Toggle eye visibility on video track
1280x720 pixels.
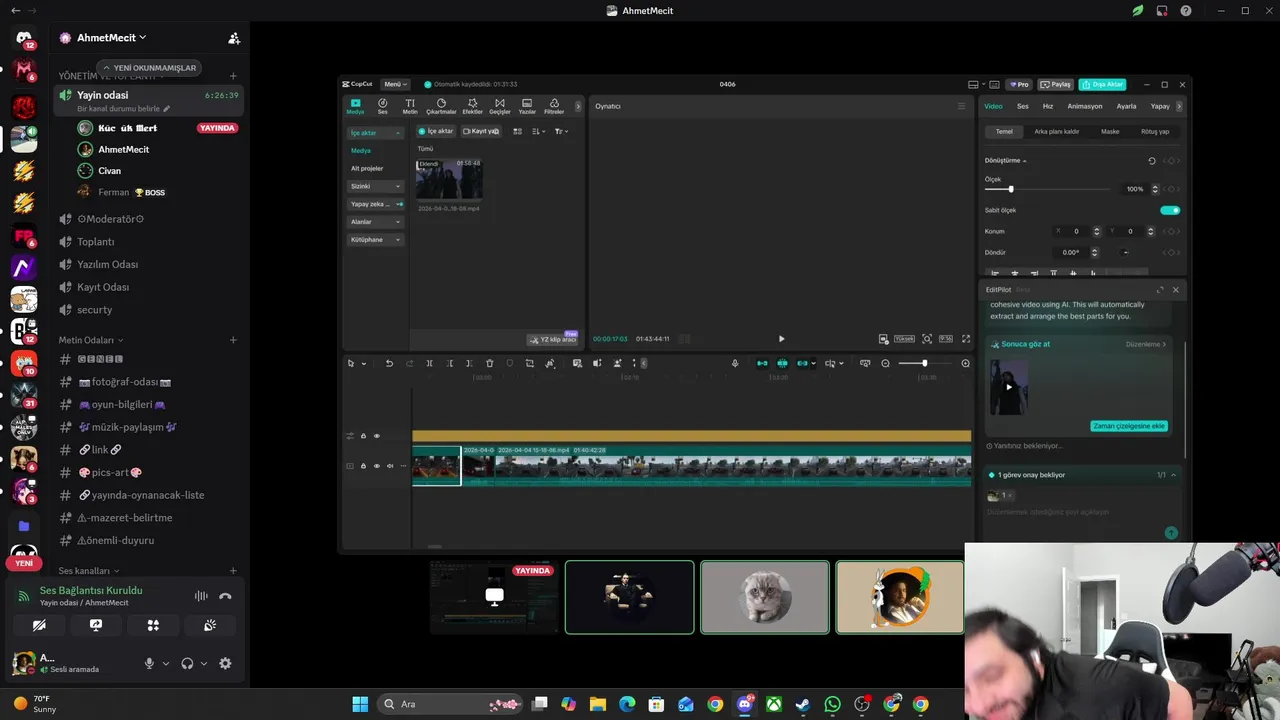376,466
